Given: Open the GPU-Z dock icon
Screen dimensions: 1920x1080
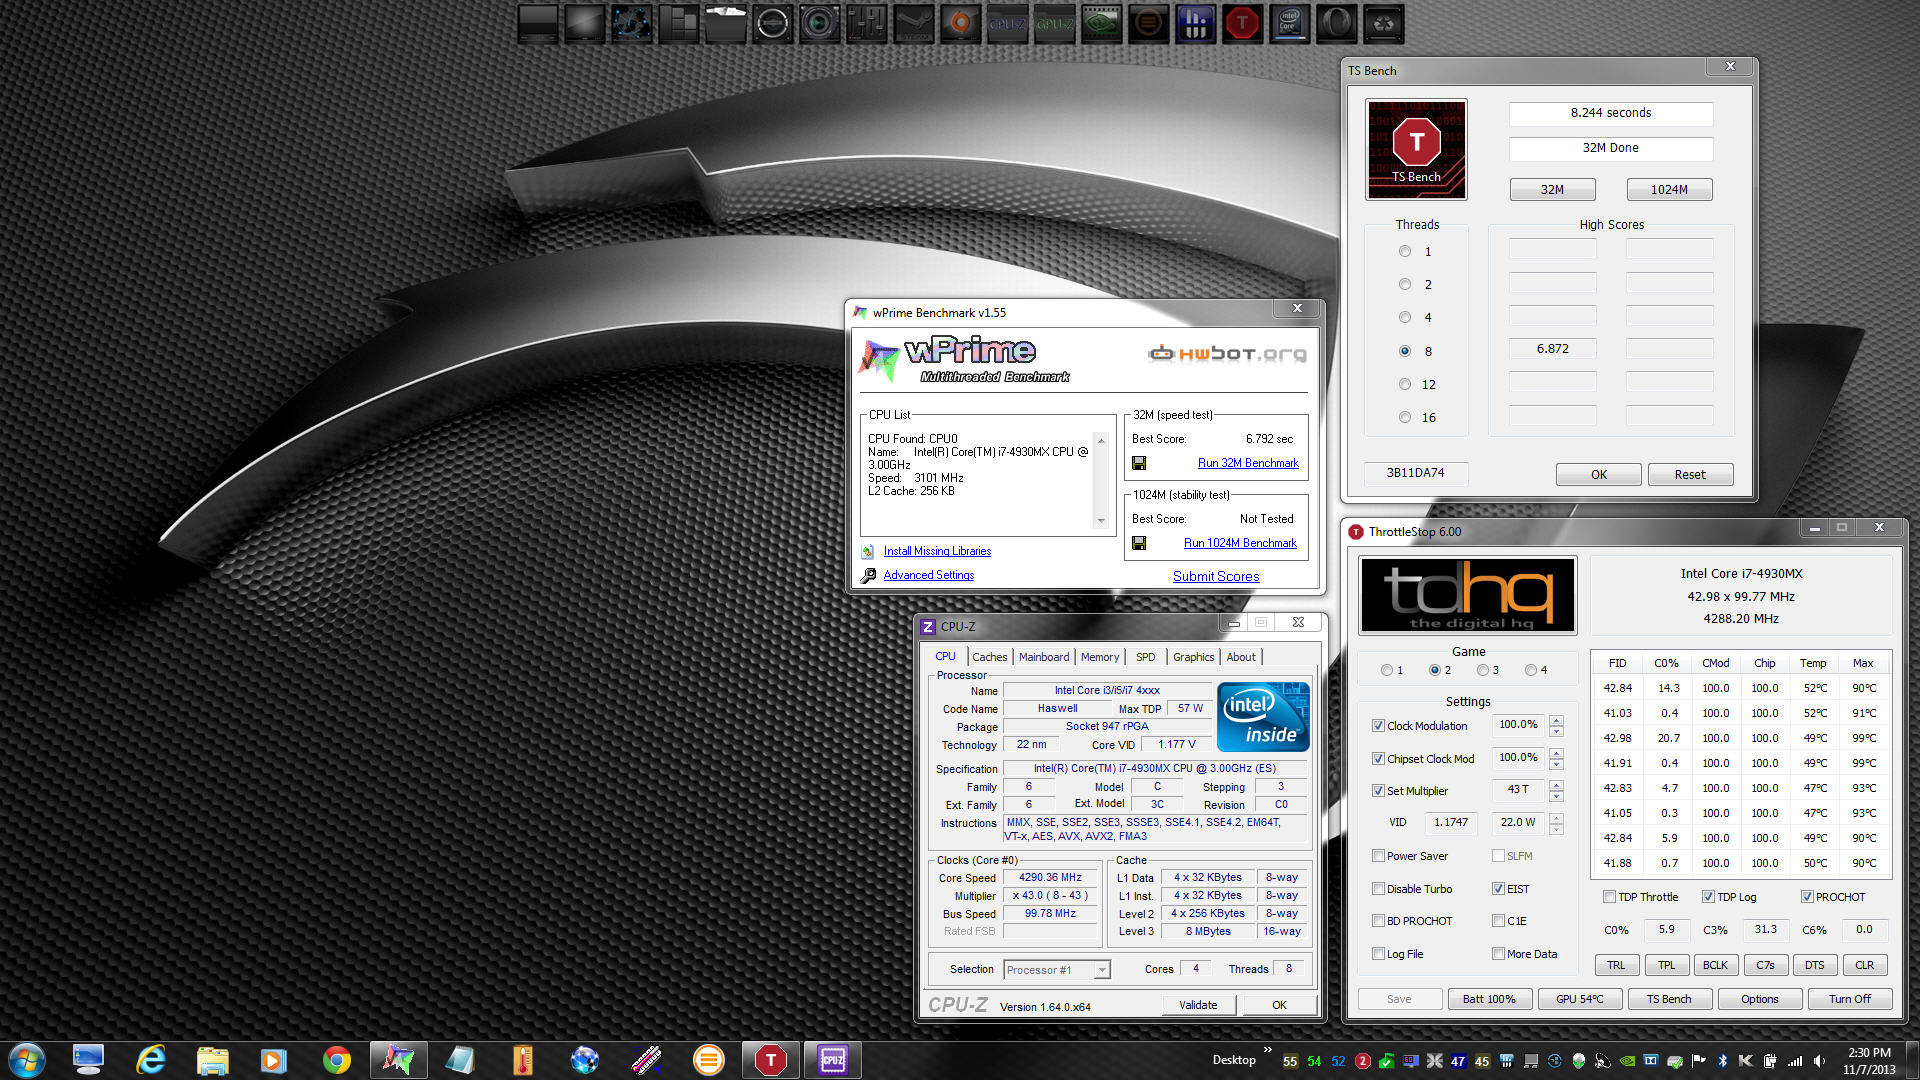Looking at the screenshot, I should (1054, 23).
